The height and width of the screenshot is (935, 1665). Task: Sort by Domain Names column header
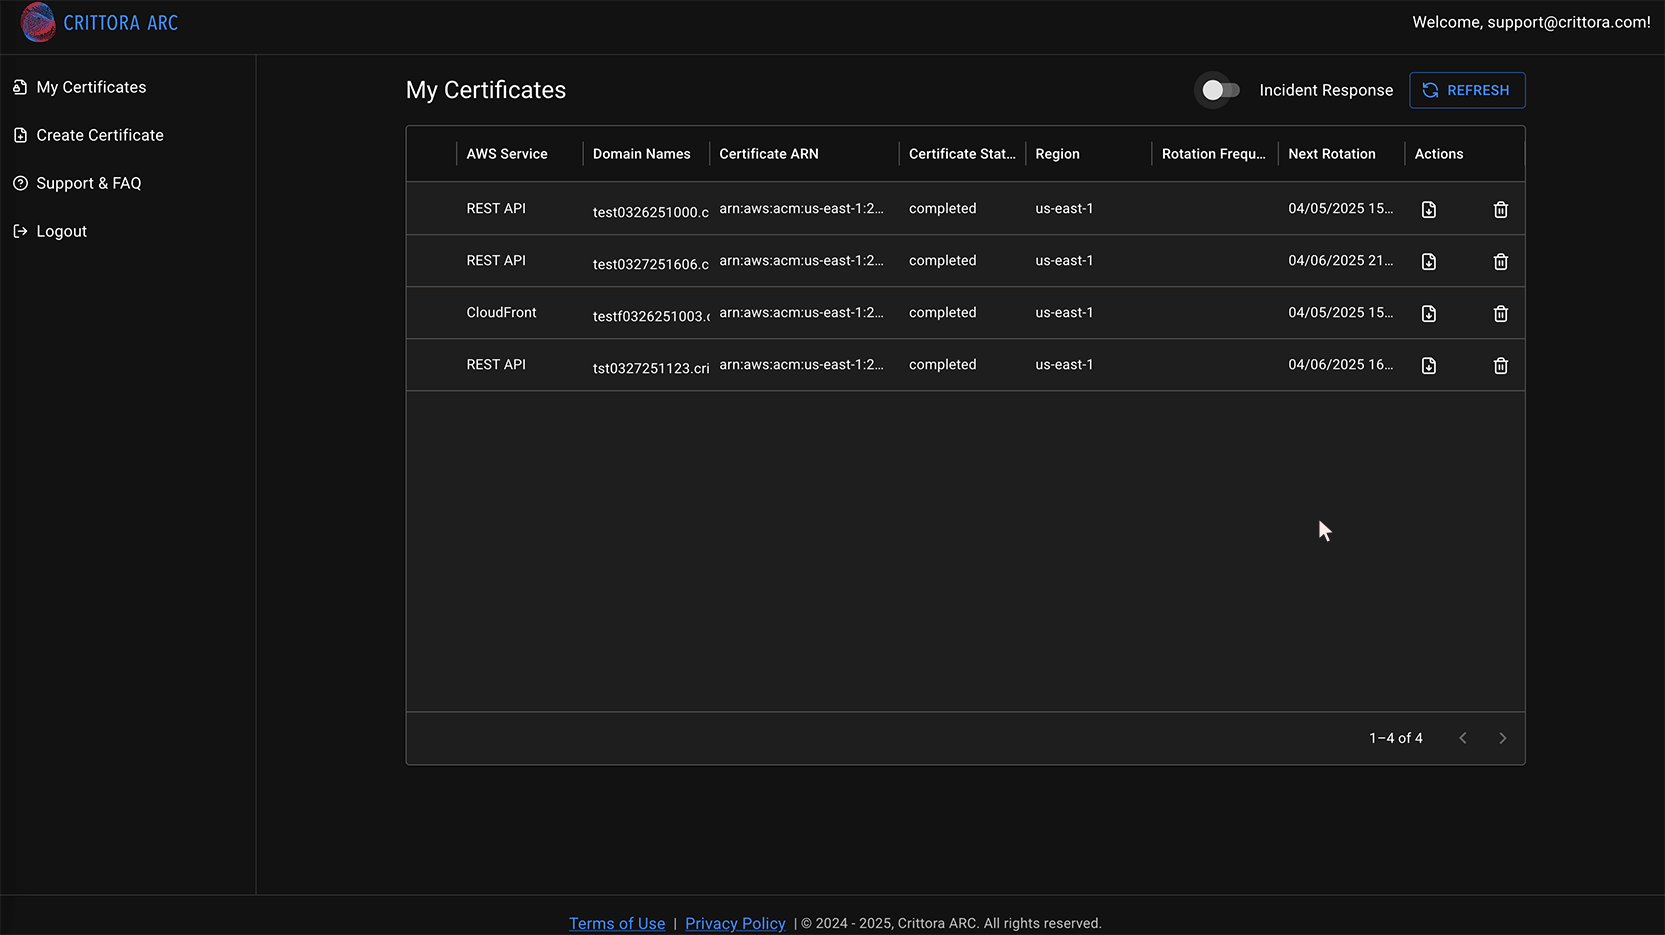coord(642,154)
